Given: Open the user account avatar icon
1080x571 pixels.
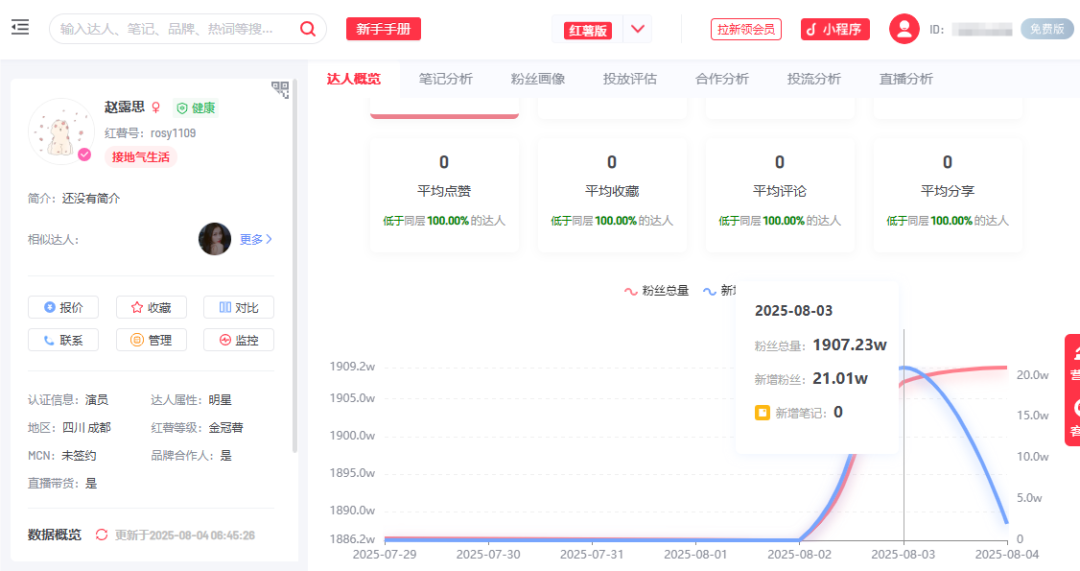Looking at the screenshot, I should [904, 29].
